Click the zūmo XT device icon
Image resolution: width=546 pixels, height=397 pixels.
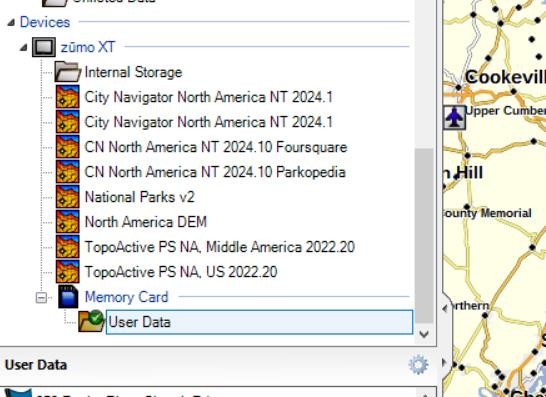point(44,47)
